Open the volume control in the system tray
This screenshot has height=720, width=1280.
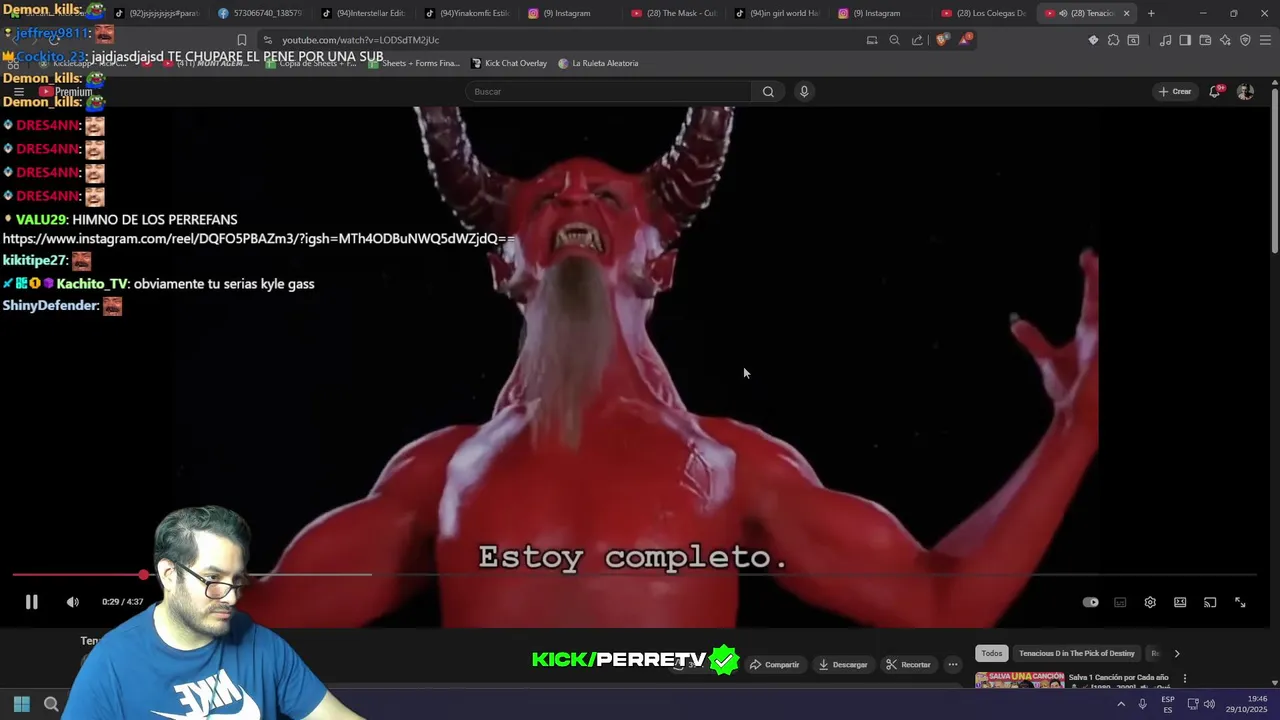pyautogui.click(x=1209, y=704)
